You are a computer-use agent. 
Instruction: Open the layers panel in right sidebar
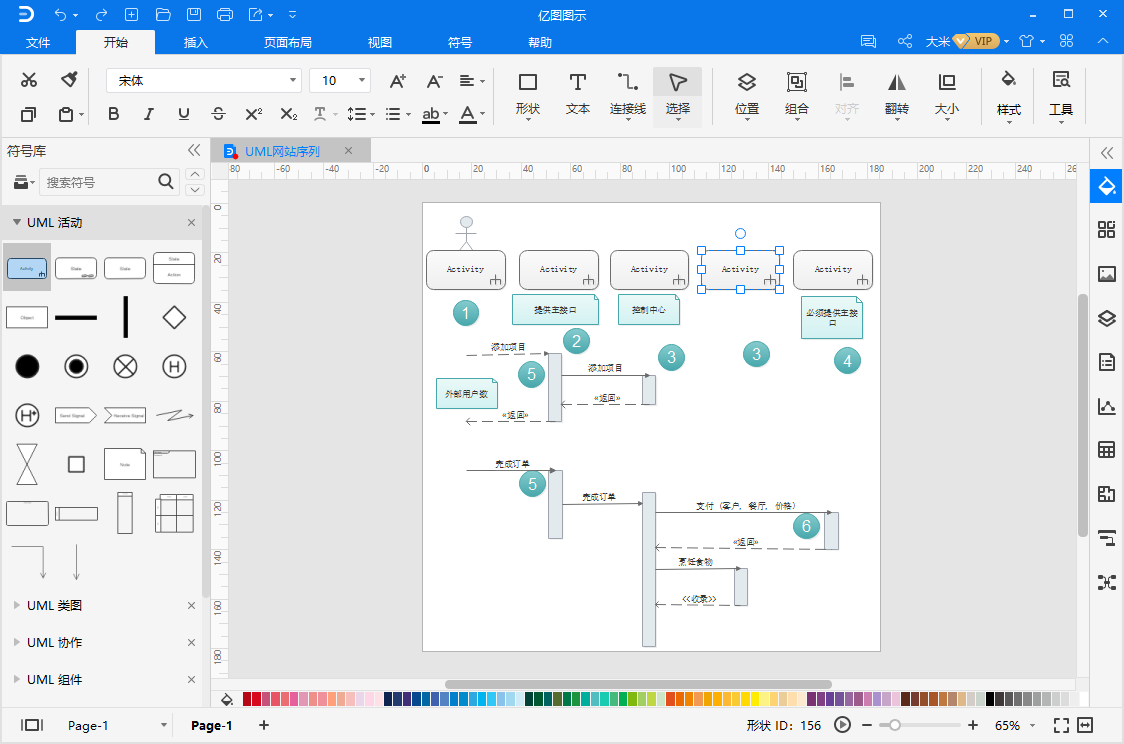[1107, 318]
